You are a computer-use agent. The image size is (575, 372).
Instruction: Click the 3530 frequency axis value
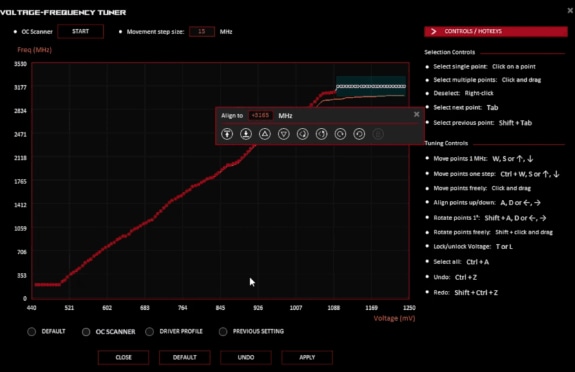point(21,64)
